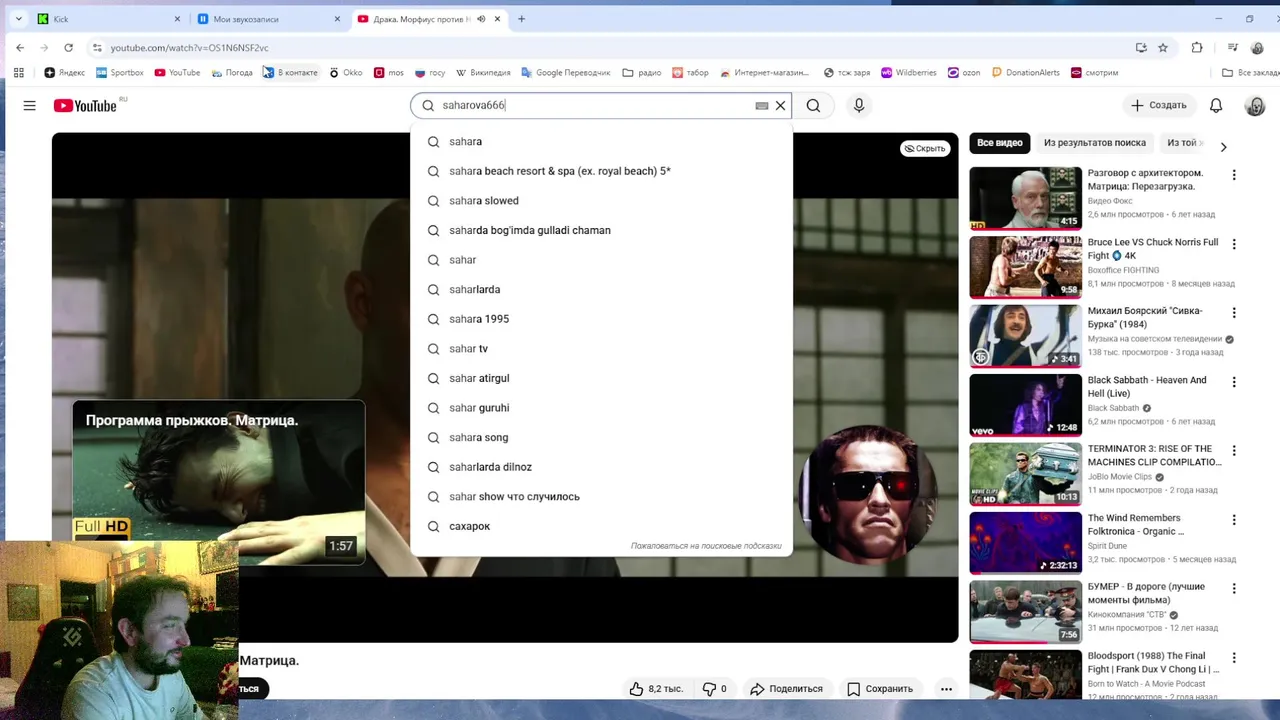Open the Яндекс bookmark
1280x720 pixels.
[65, 72]
